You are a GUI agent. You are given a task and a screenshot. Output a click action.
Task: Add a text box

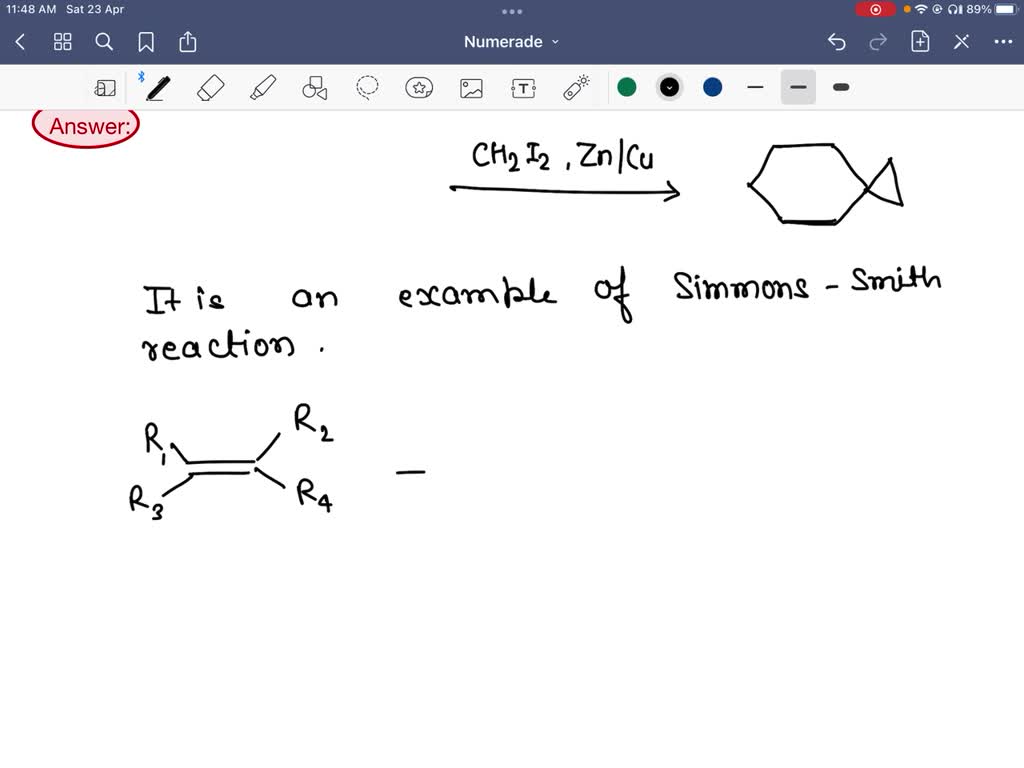point(523,88)
